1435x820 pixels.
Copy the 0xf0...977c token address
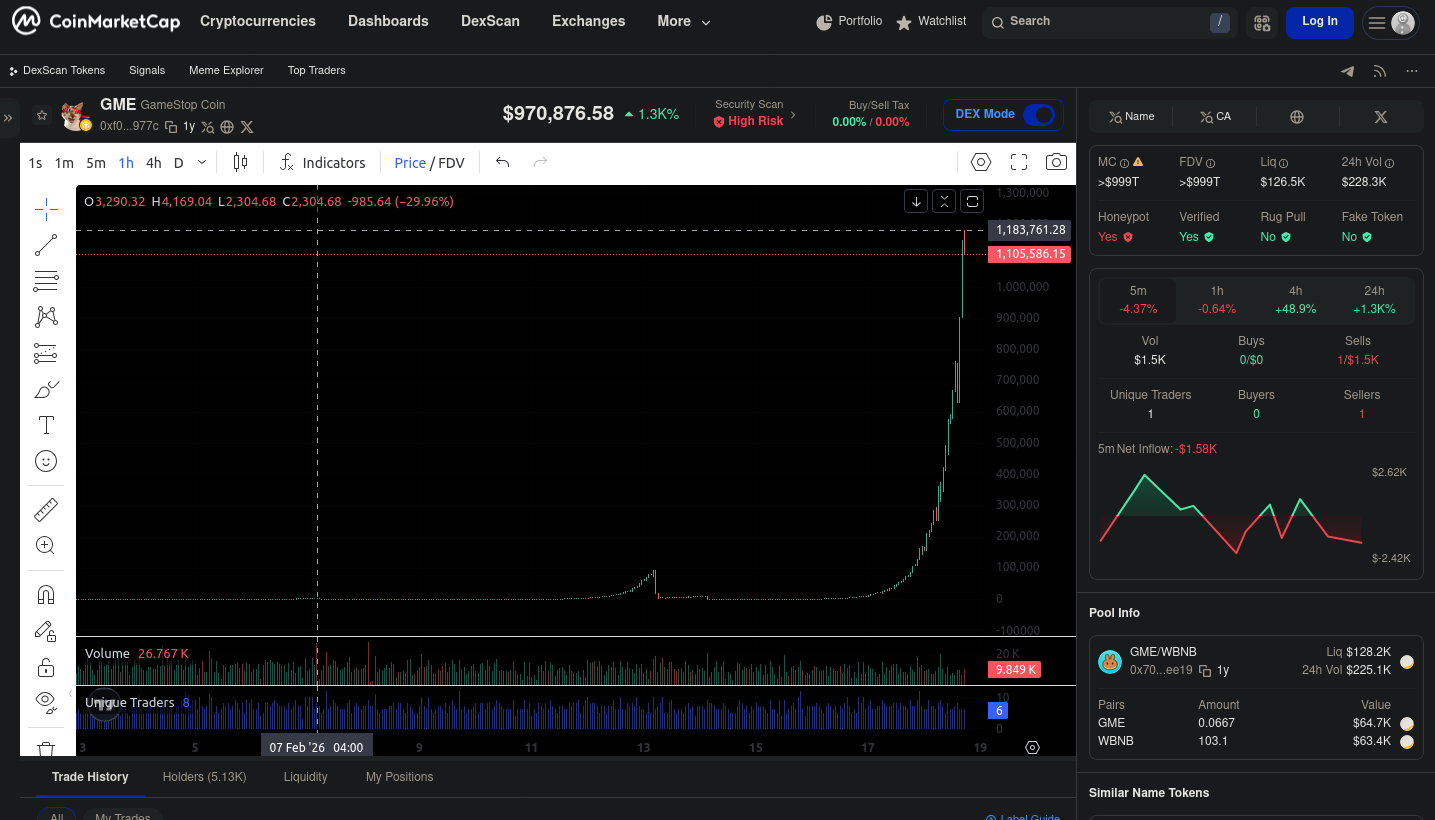(171, 127)
